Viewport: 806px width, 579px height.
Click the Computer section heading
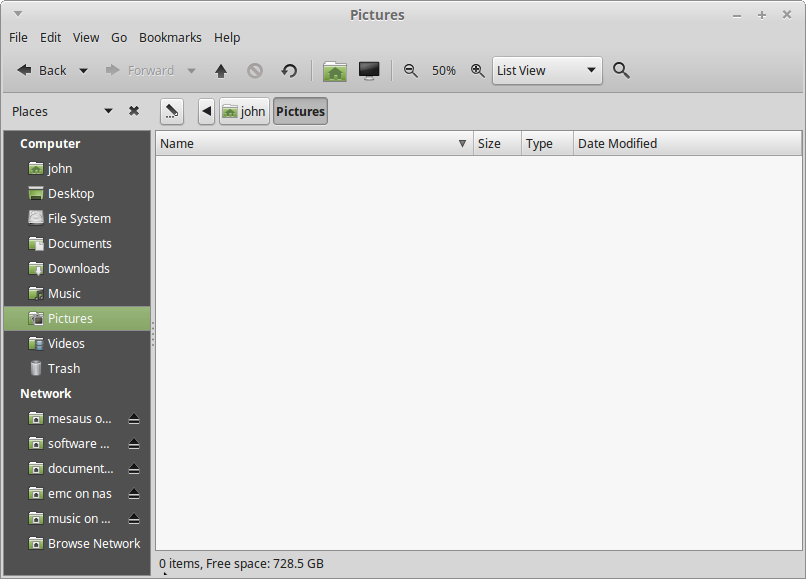click(50, 143)
